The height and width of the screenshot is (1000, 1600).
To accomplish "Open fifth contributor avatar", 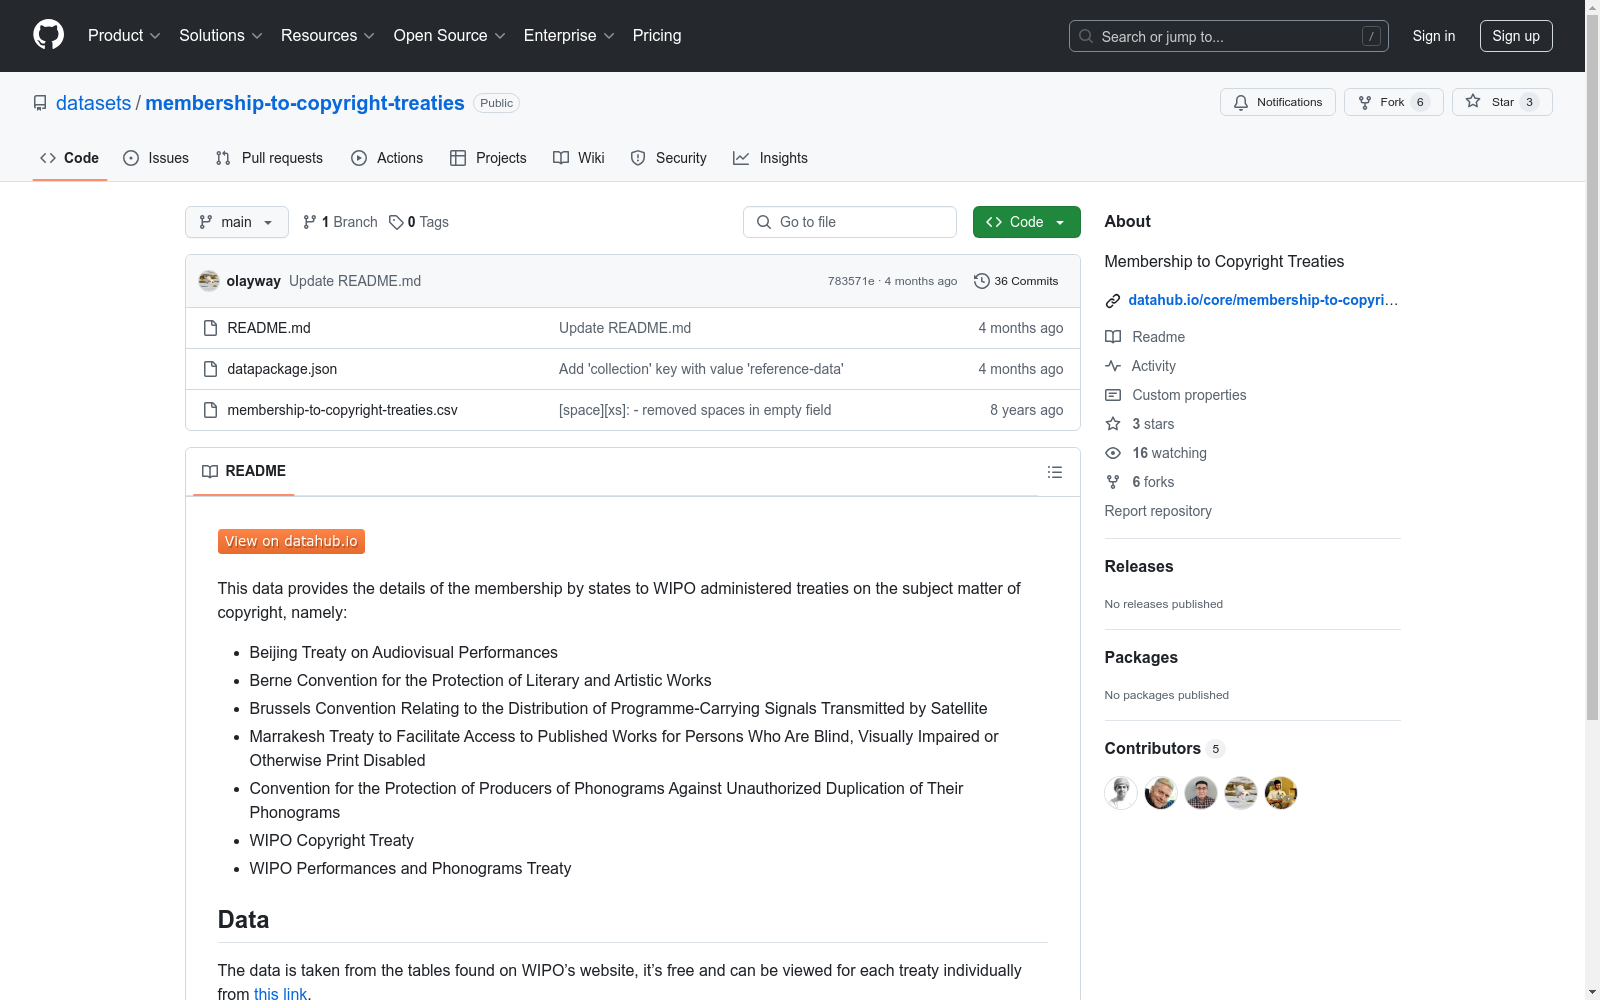I will (x=1281, y=793).
